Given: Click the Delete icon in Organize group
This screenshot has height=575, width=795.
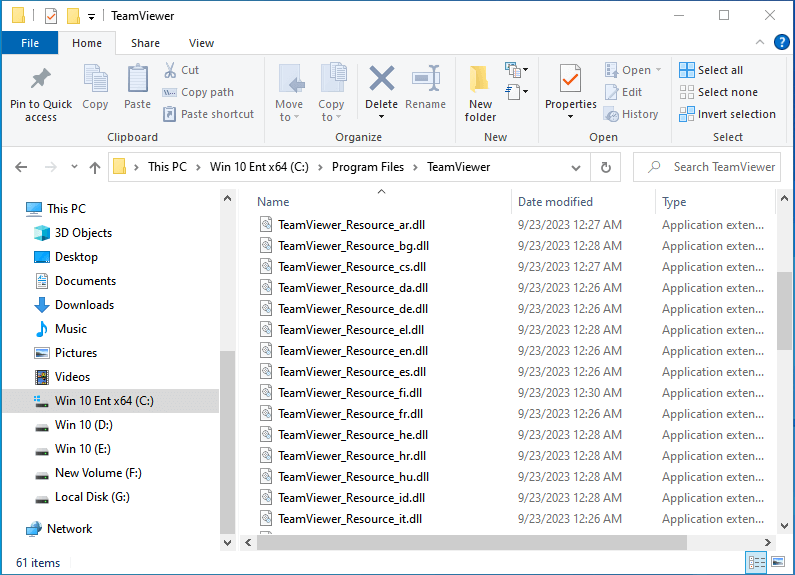Looking at the screenshot, I should (381, 80).
